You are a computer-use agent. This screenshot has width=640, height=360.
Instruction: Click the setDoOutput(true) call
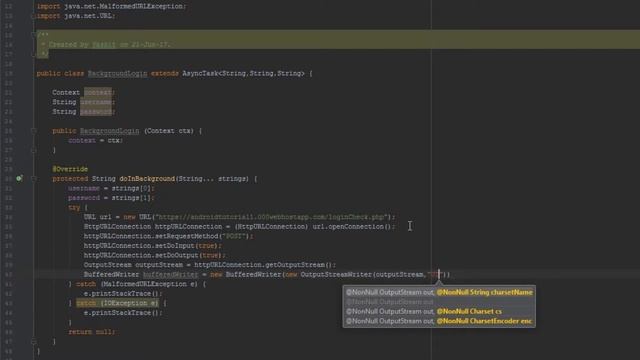(x=189, y=255)
